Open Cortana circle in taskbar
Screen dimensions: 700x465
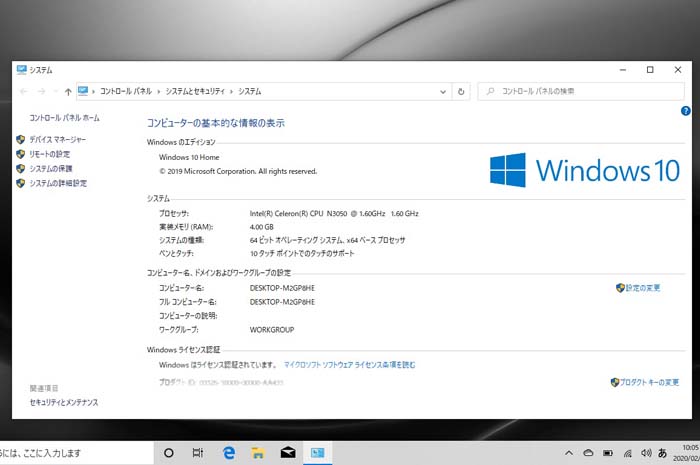click(169, 453)
